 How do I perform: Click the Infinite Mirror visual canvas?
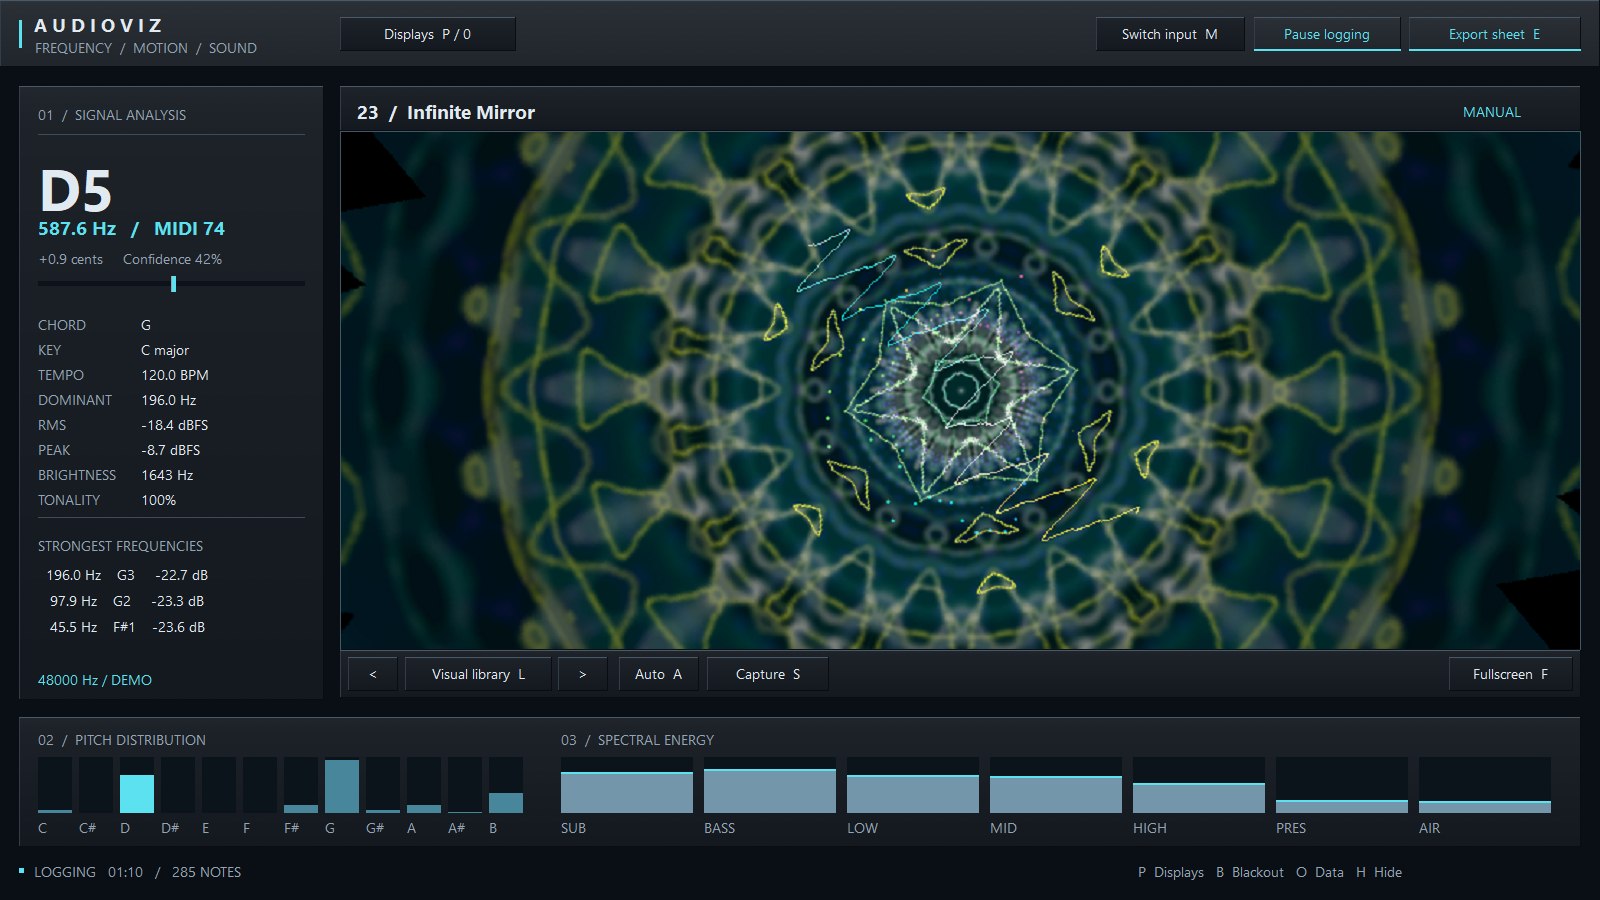pos(960,391)
